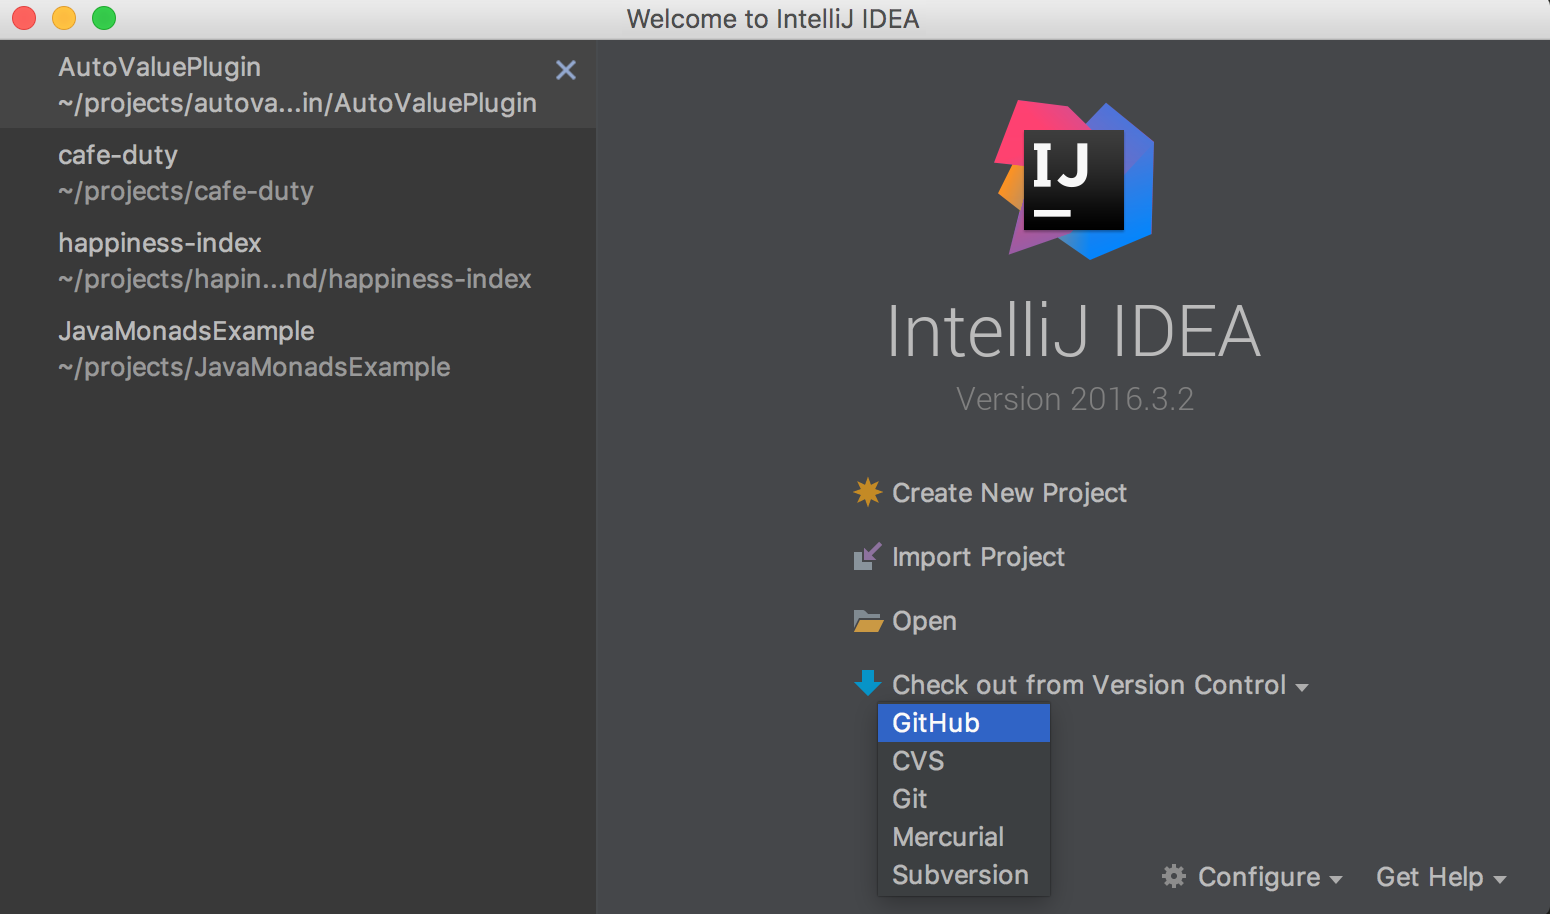Click the Create New Project star icon
The height and width of the screenshot is (914, 1550).
pos(867,492)
